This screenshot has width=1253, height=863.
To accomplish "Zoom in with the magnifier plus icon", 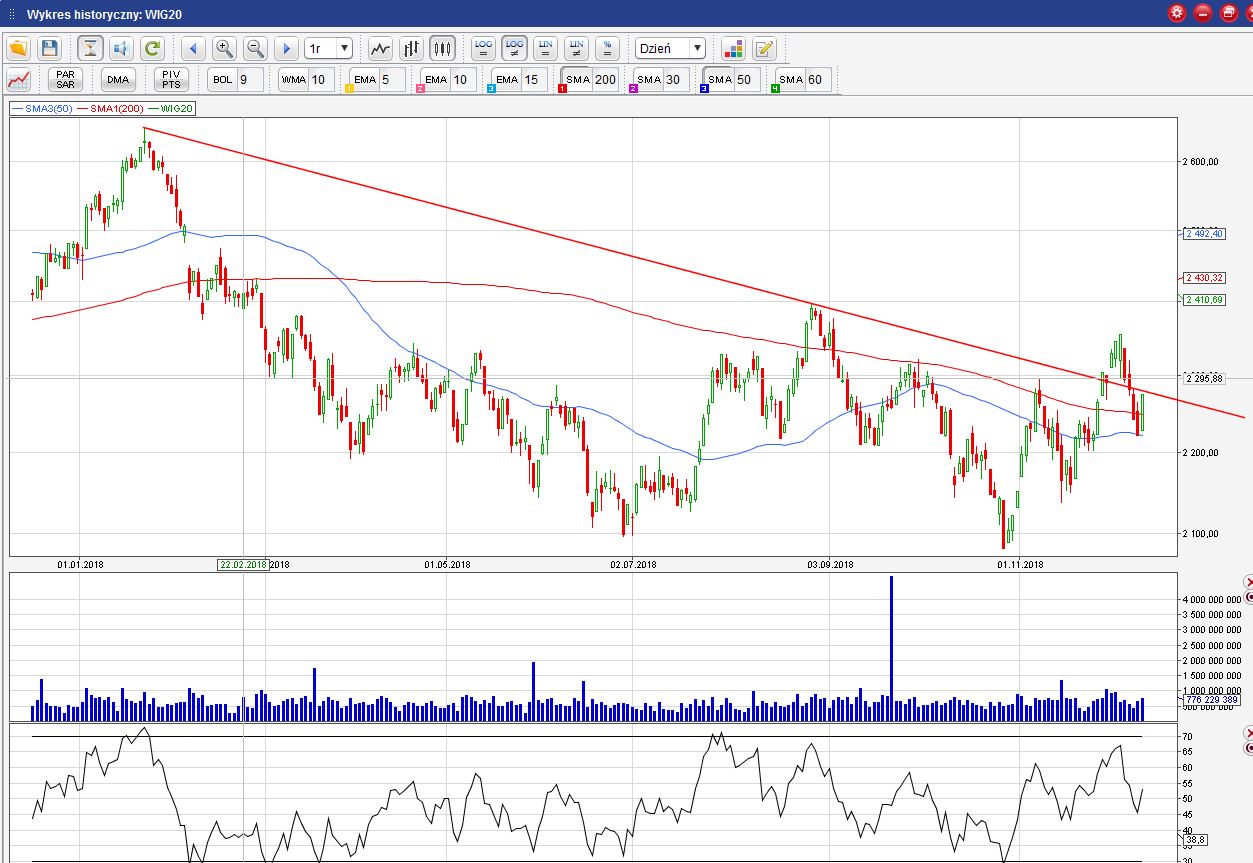I will point(224,48).
